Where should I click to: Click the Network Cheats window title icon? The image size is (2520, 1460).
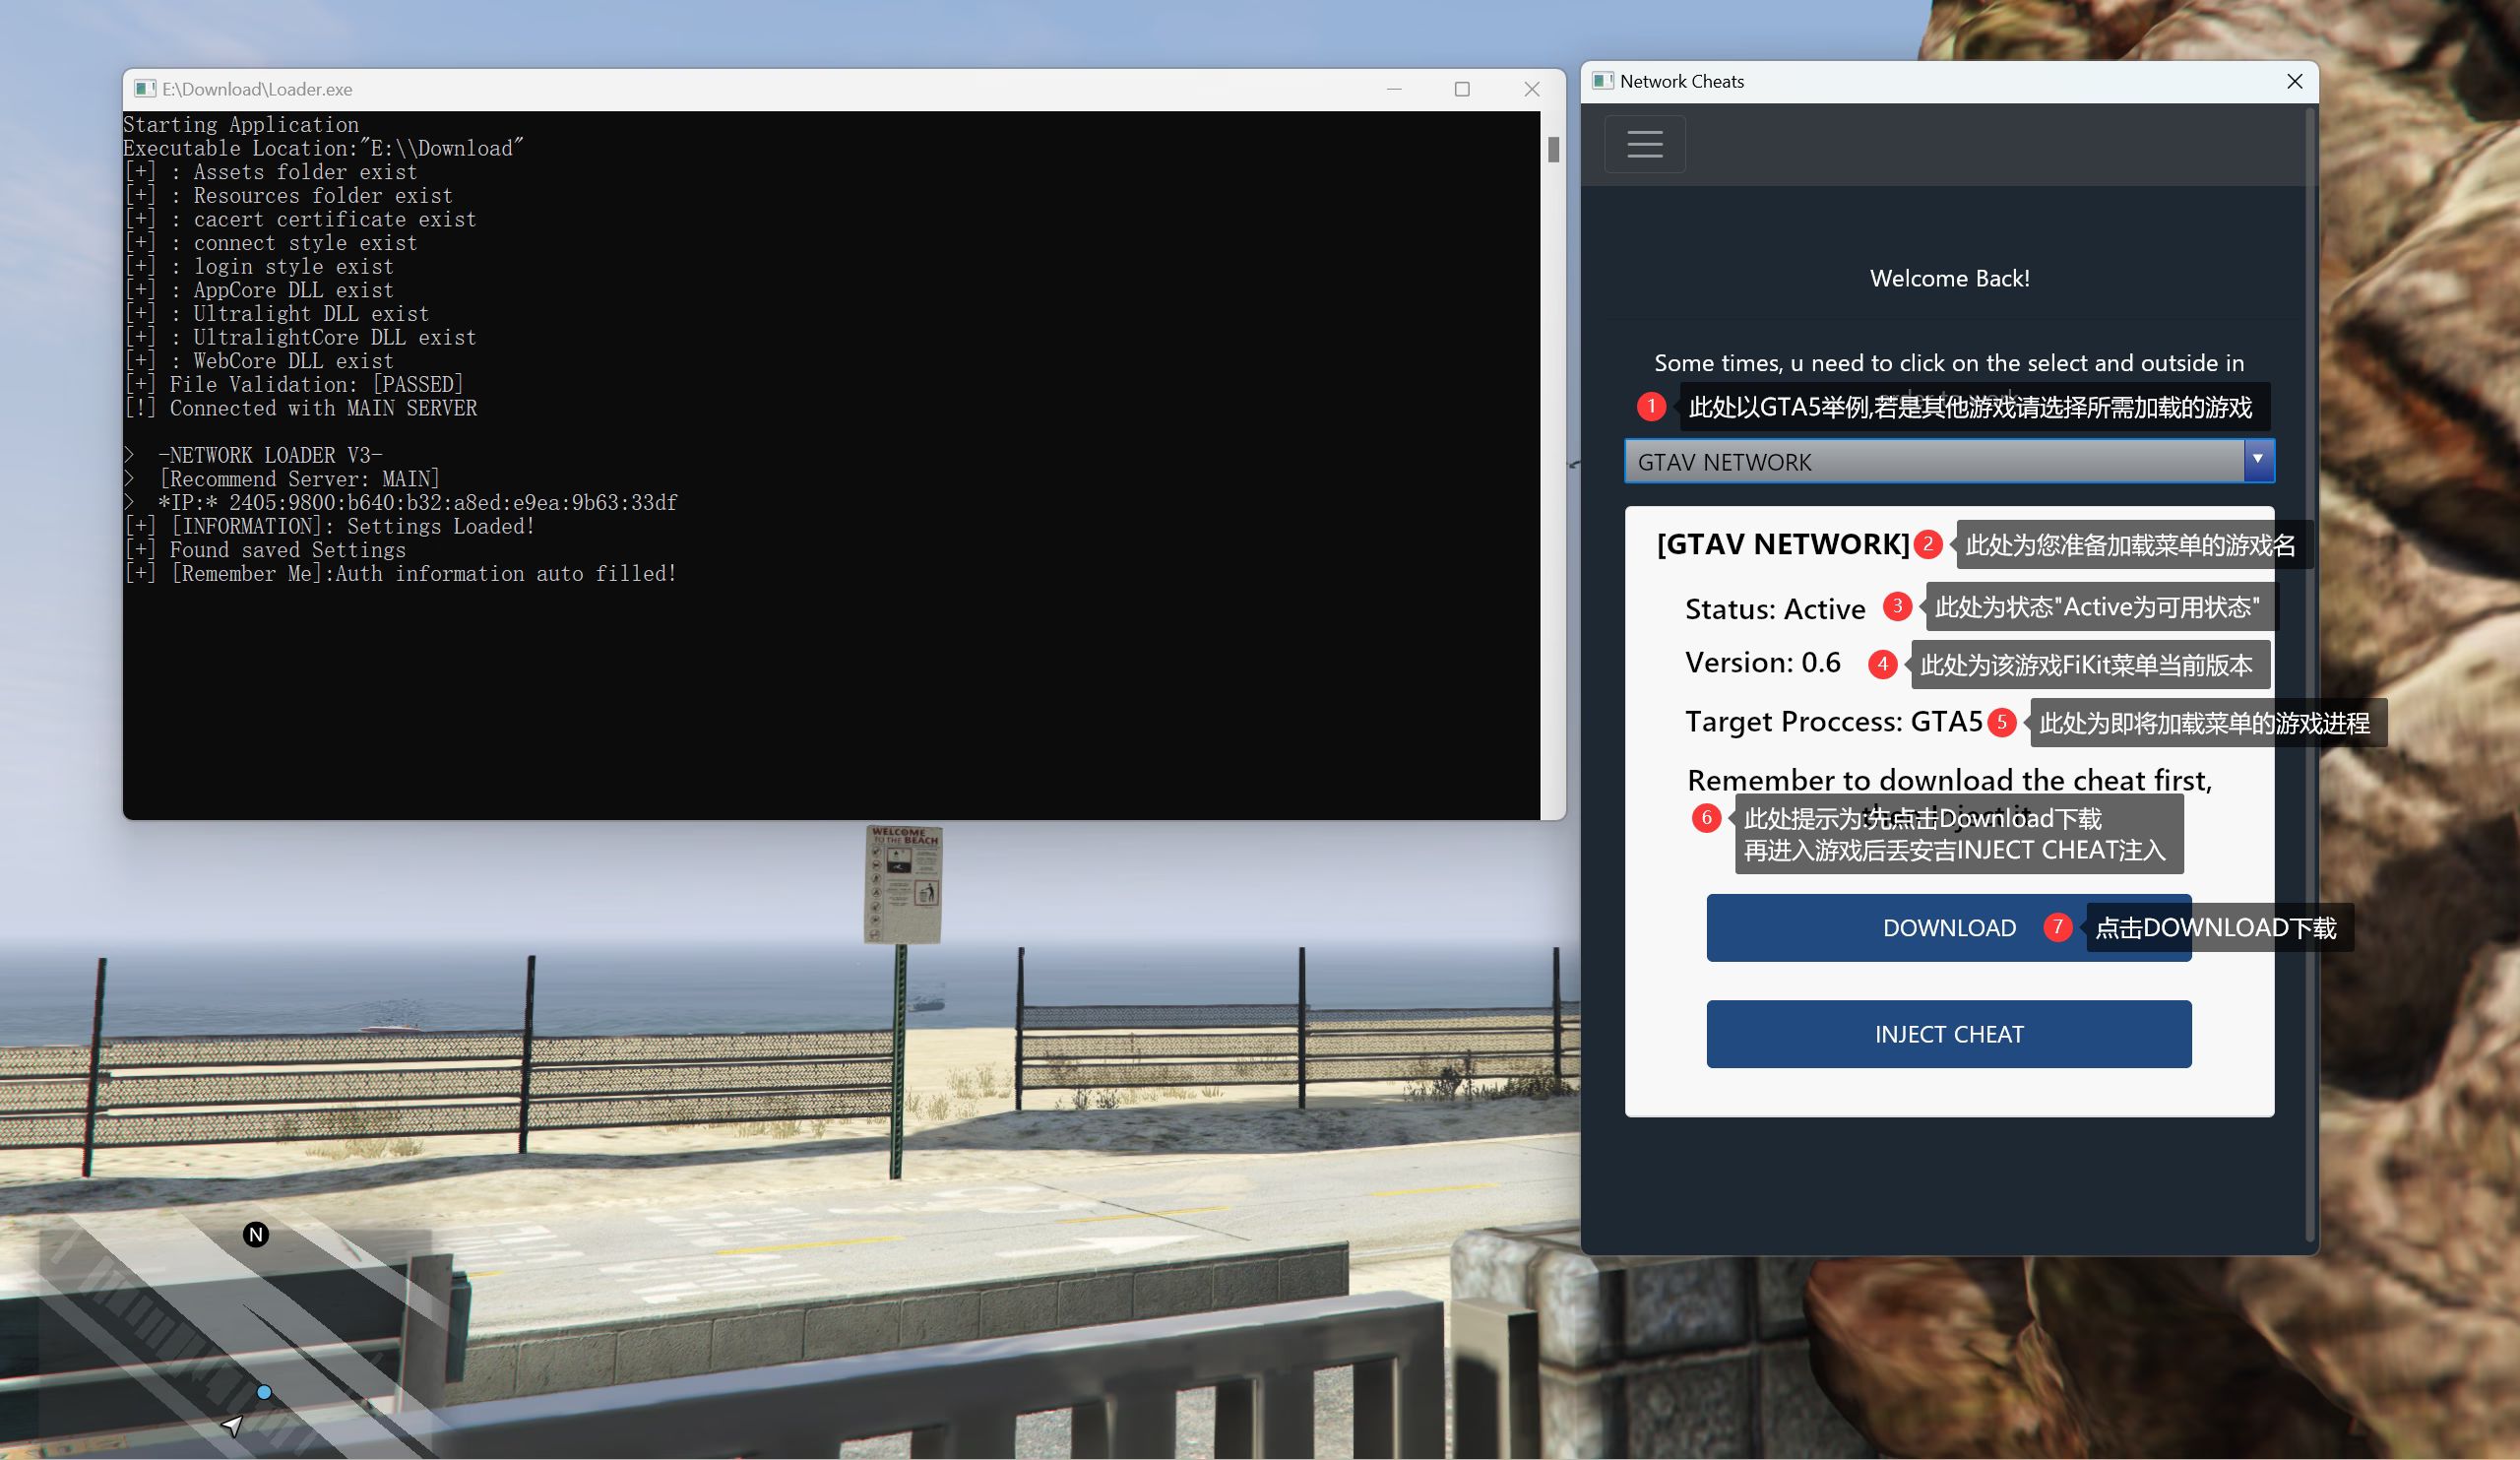[1602, 81]
